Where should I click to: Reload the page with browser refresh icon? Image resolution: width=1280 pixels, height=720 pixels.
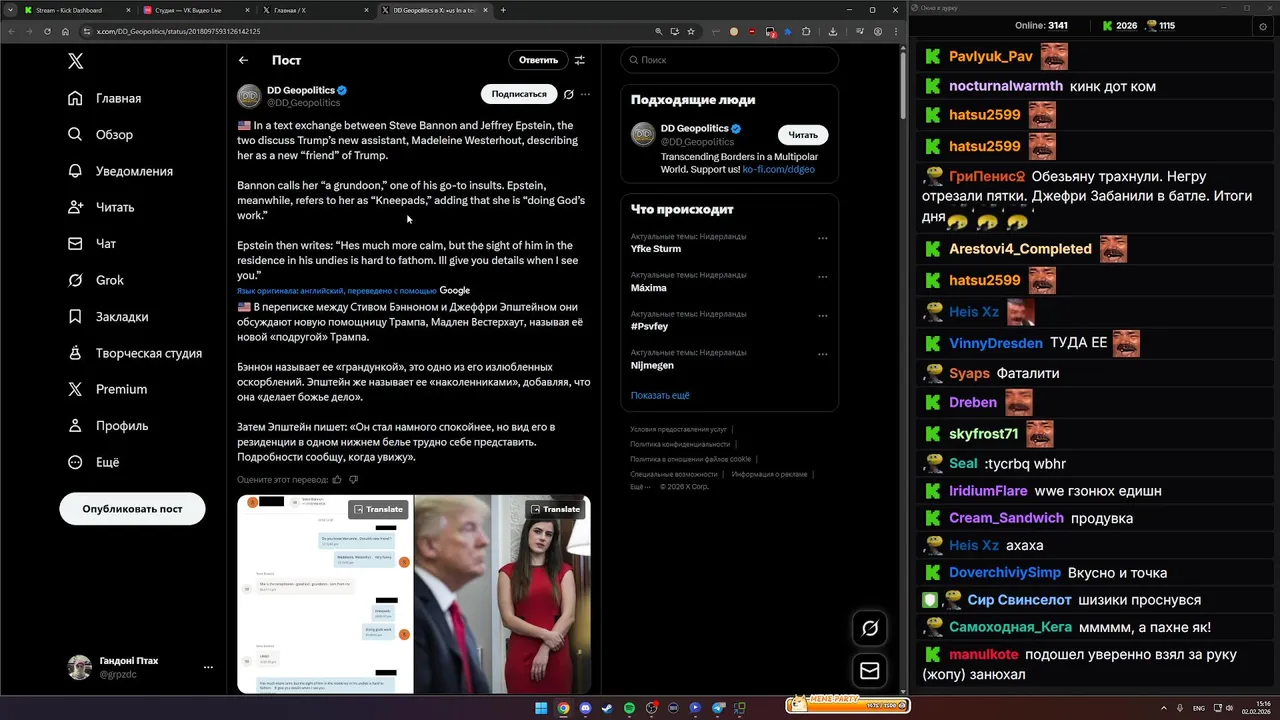coord(46,31)
